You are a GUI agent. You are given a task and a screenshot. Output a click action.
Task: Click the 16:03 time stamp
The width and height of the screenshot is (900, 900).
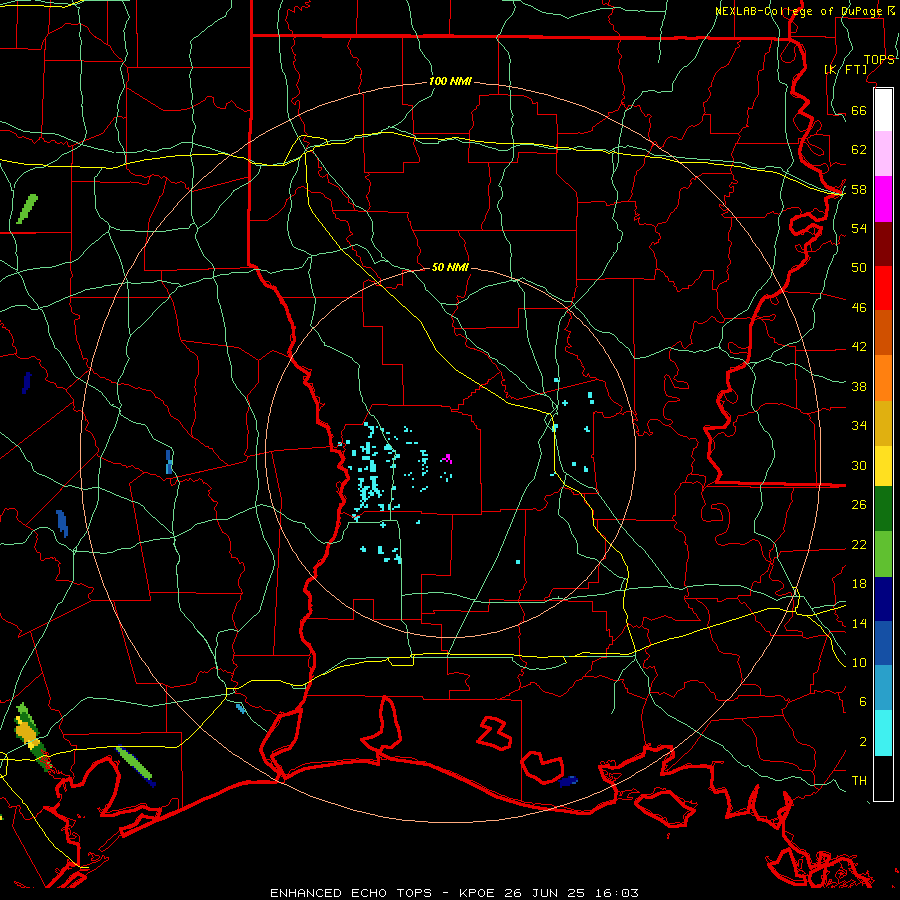(x=617, y=893)
